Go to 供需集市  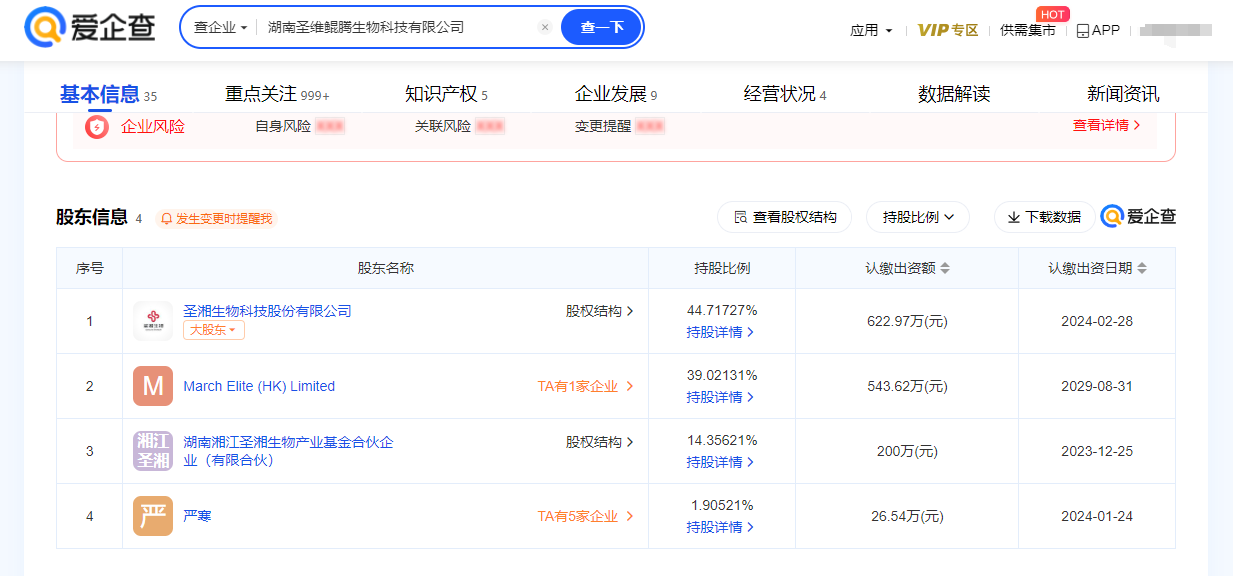(x=1028, y=30)
